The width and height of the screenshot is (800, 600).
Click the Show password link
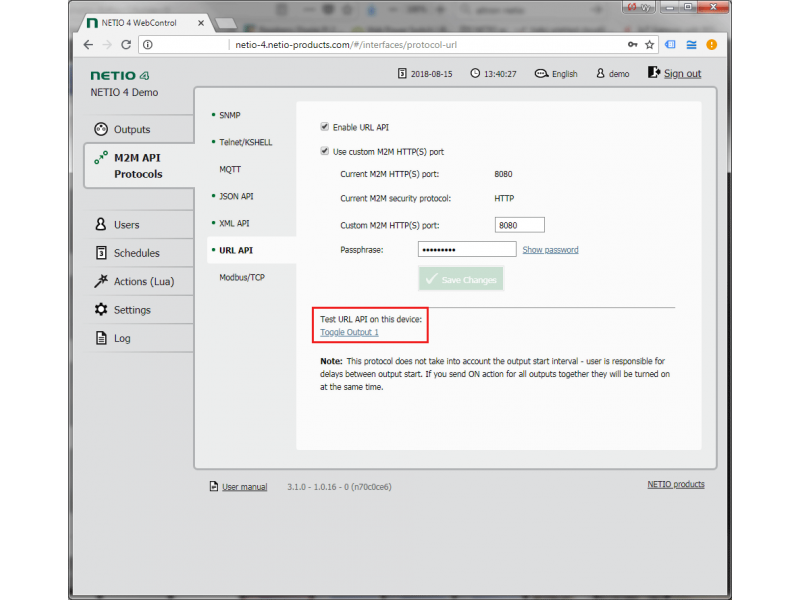550,250
